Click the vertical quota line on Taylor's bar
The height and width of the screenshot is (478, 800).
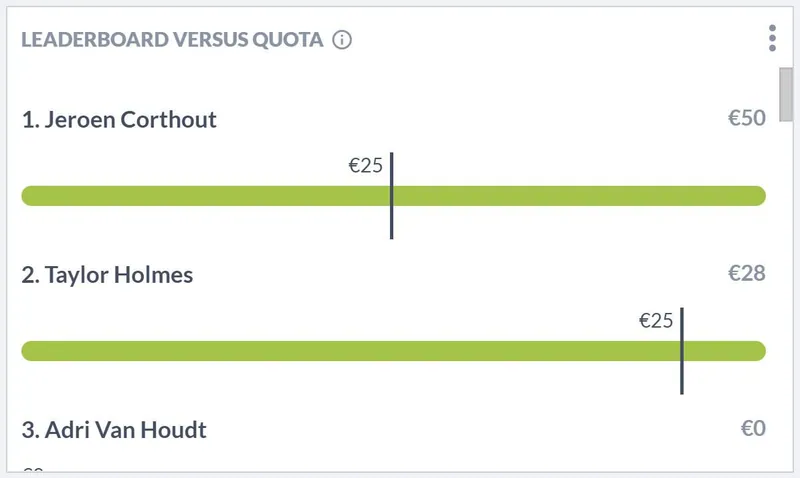(682, 351)
